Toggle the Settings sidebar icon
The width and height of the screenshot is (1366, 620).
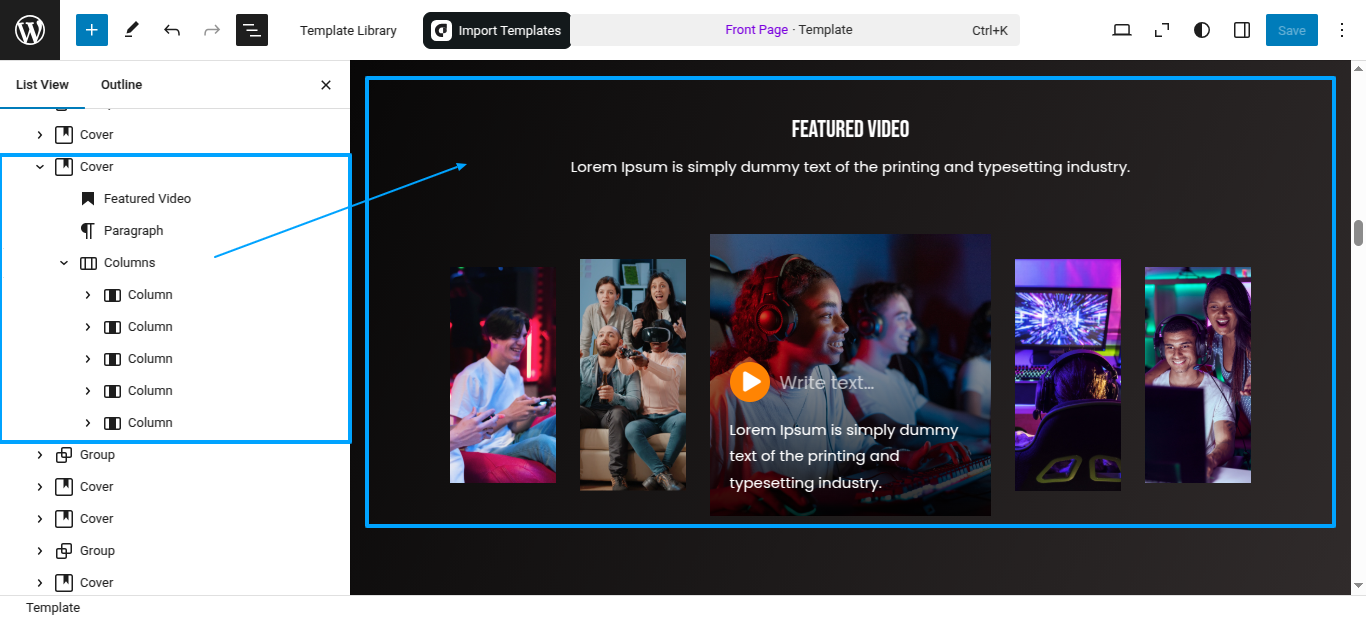1242,30
